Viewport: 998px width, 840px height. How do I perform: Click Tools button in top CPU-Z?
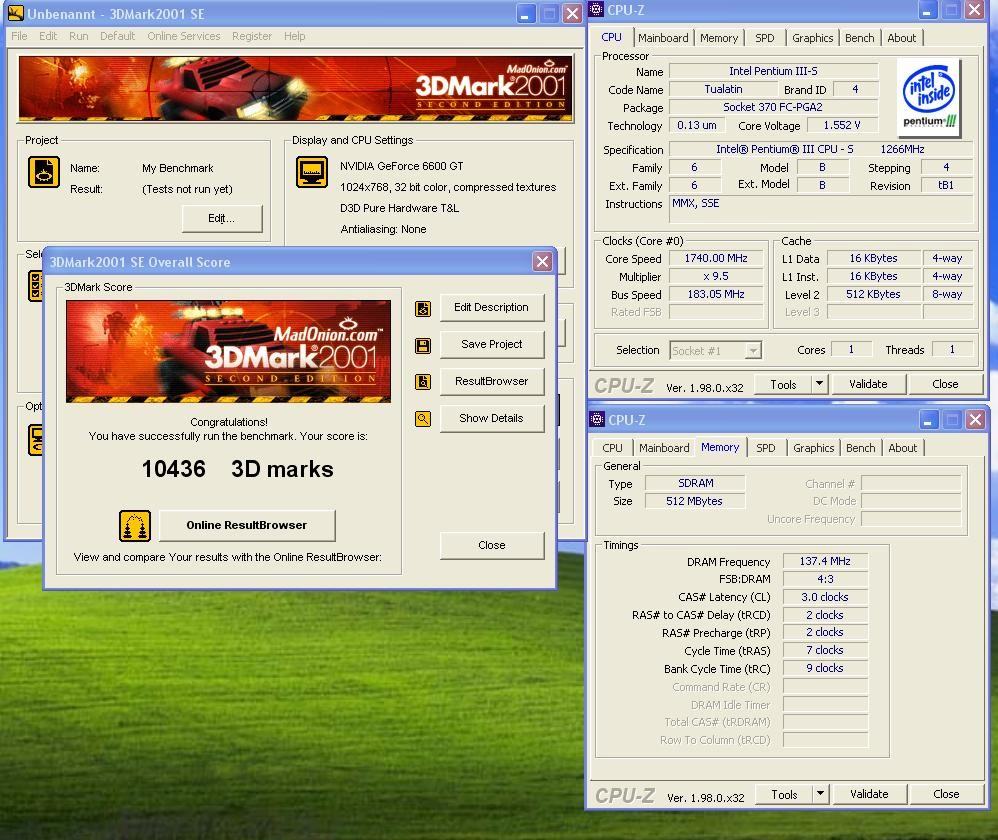coord(783,384)
